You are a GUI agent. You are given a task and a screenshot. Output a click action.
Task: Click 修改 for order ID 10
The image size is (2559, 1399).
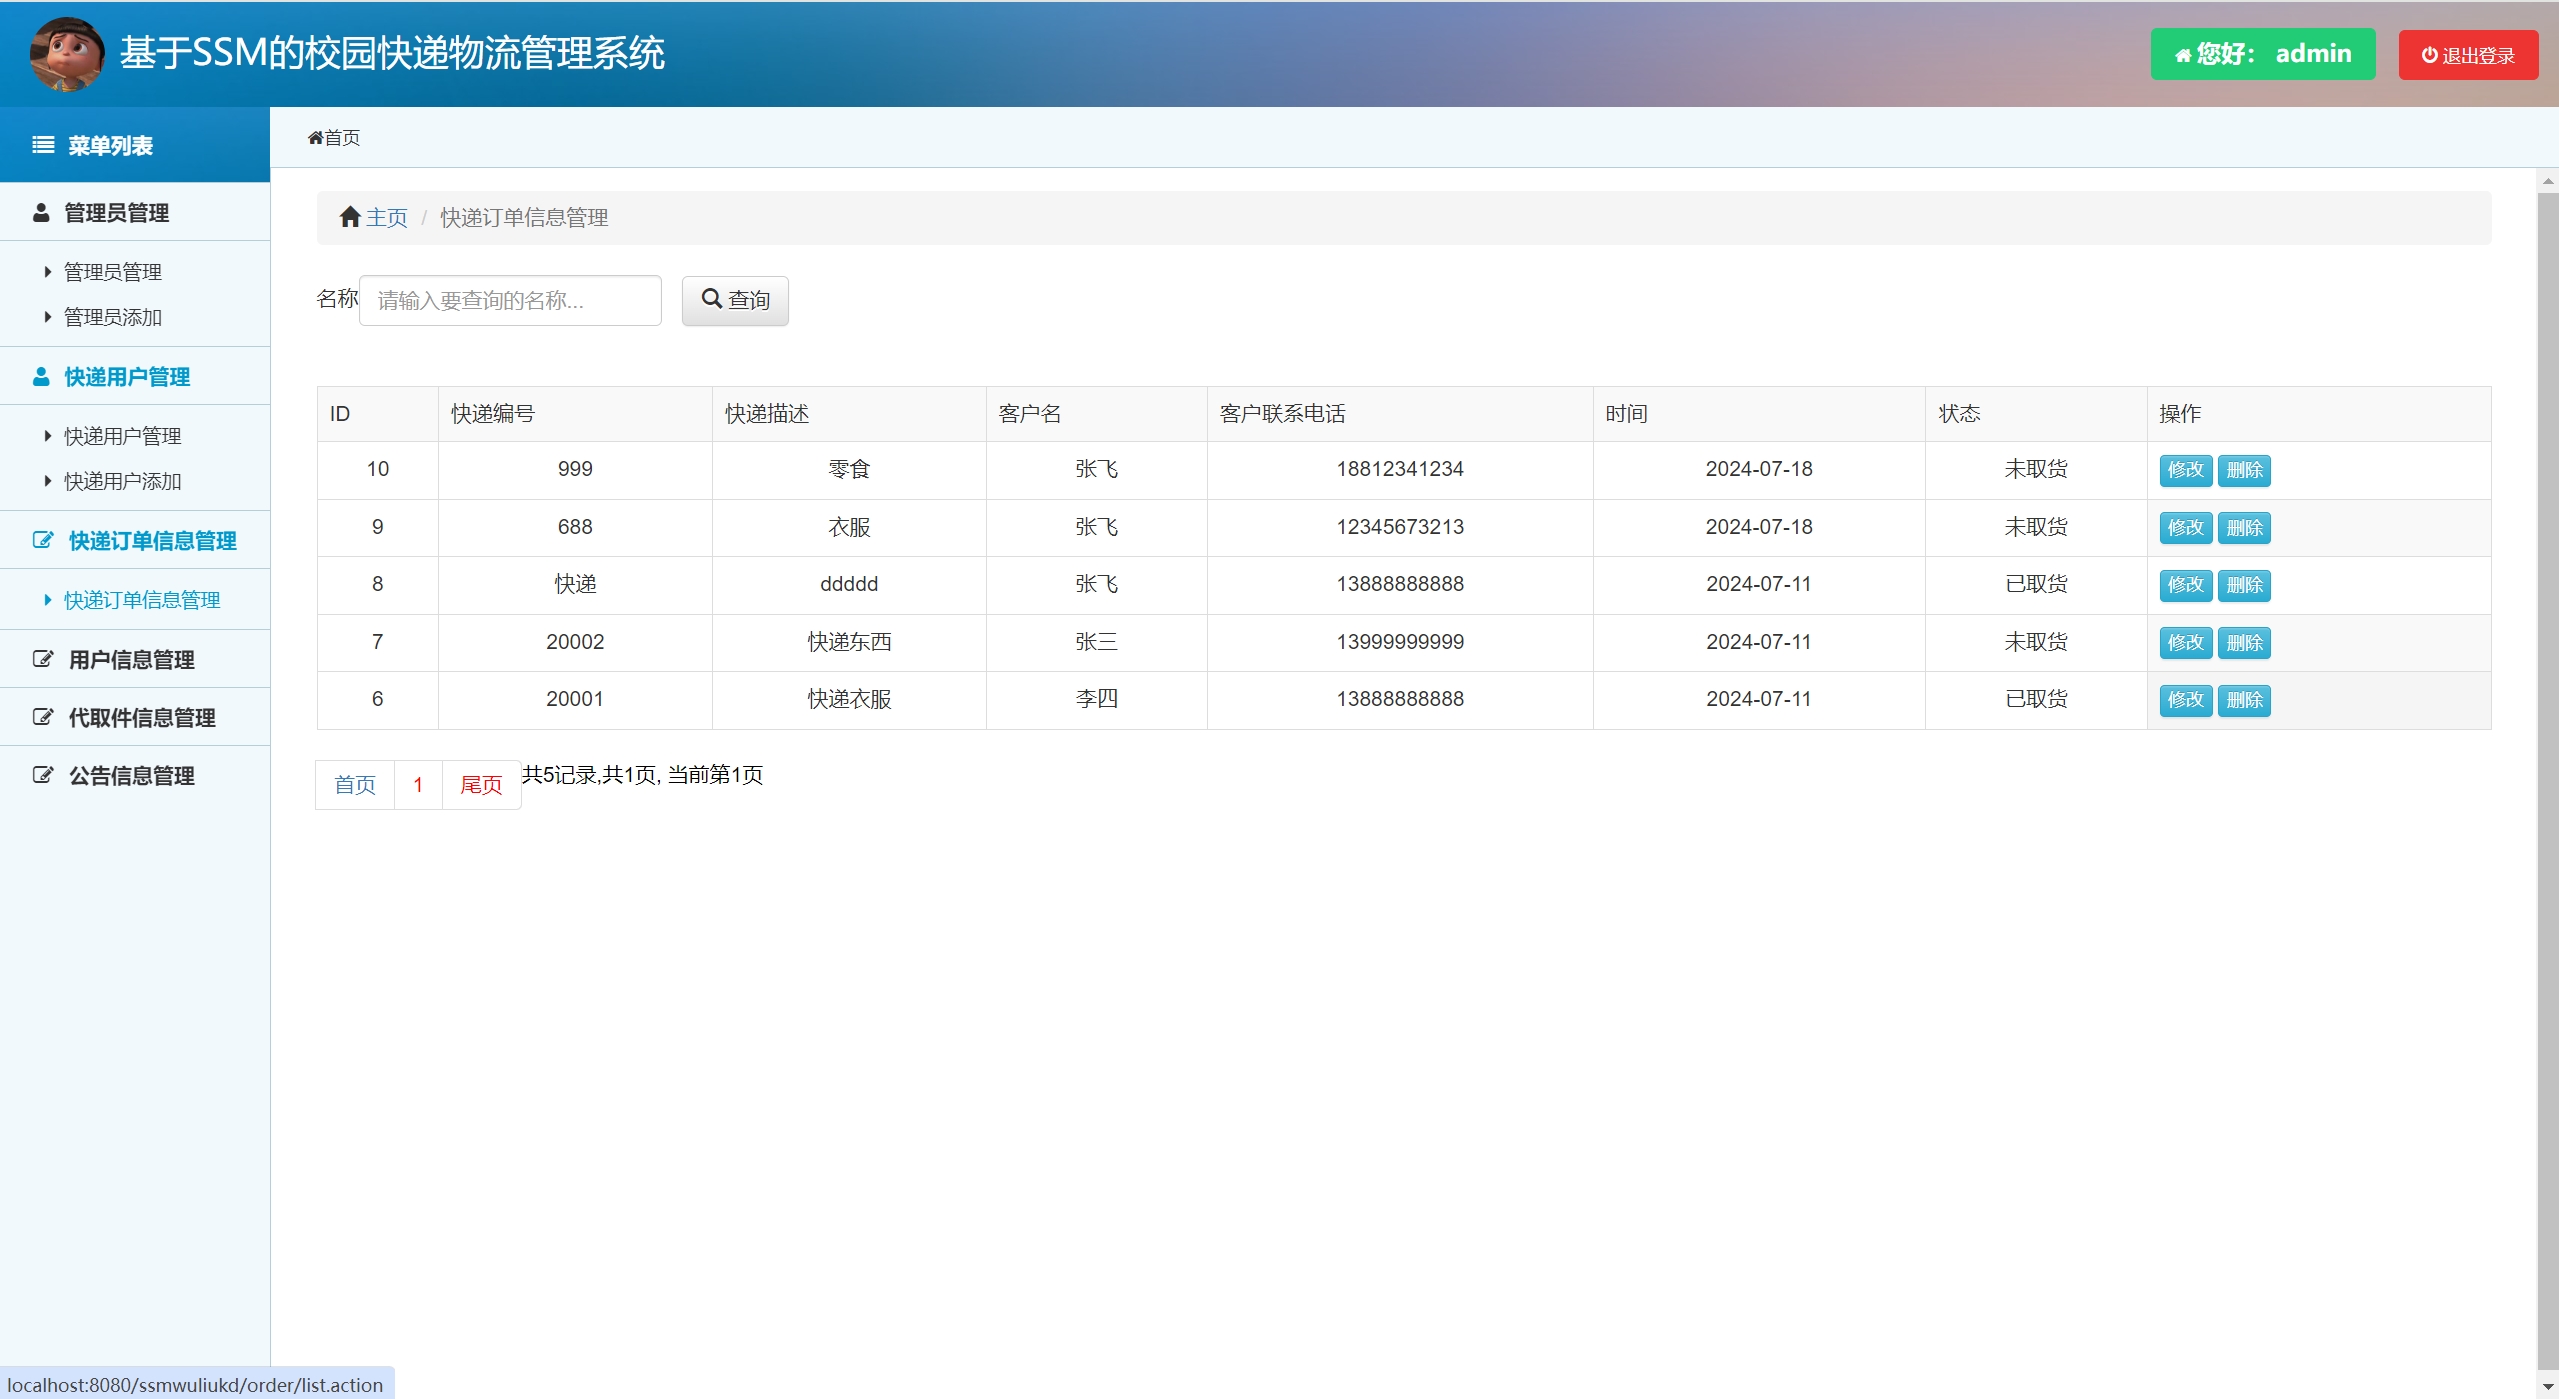click(2185, 471)
